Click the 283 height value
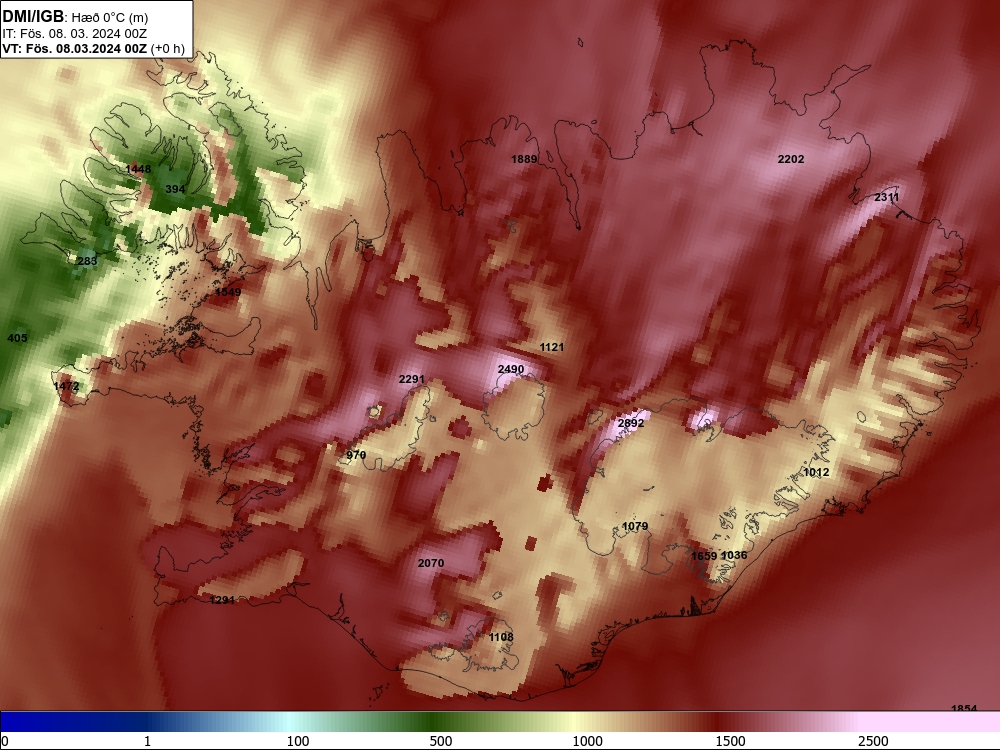This screenshot has height=750, width=1000. pos(87,261)
